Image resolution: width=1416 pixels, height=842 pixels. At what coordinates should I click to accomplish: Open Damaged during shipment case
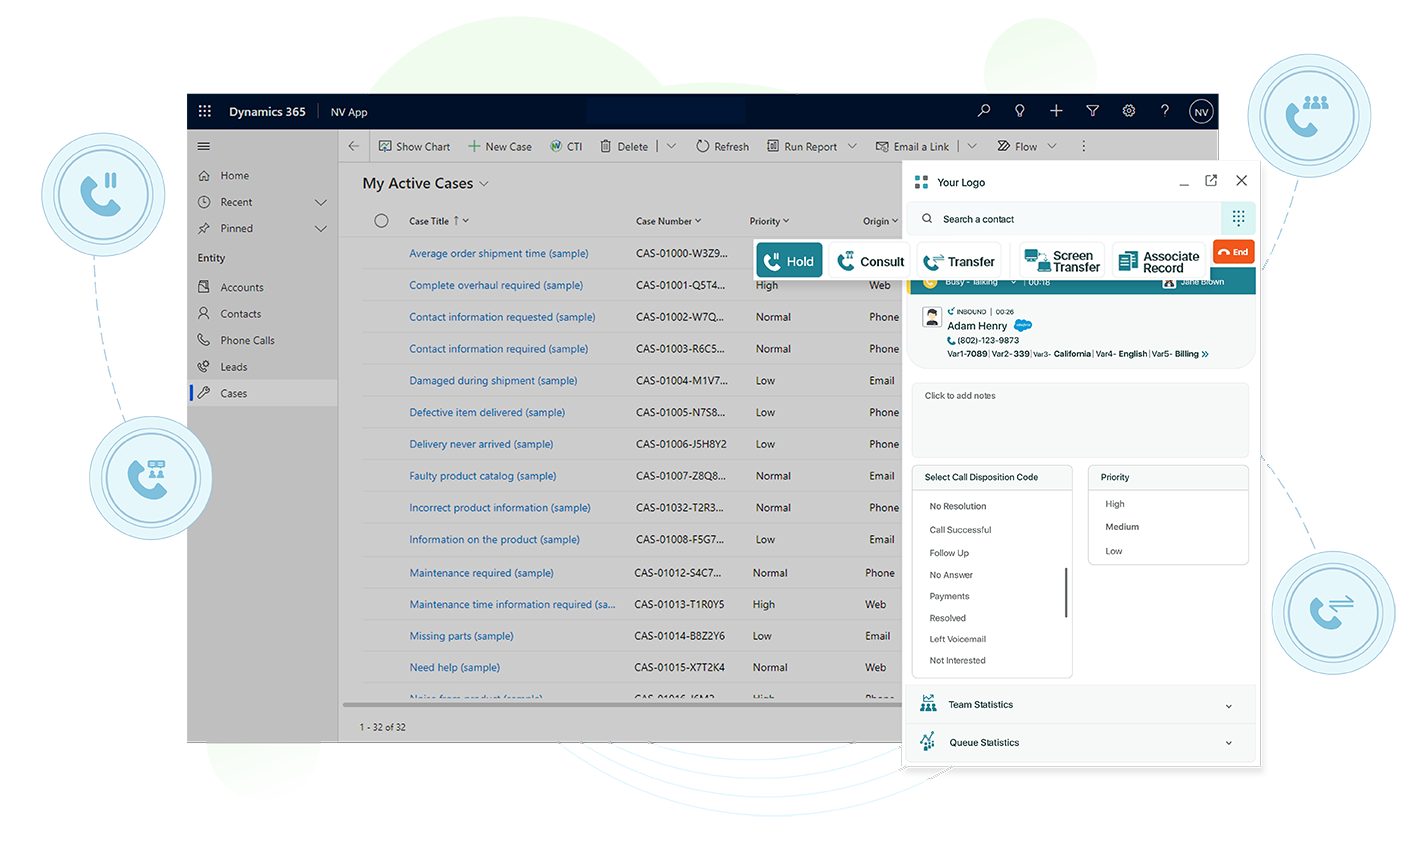point(493,380)
